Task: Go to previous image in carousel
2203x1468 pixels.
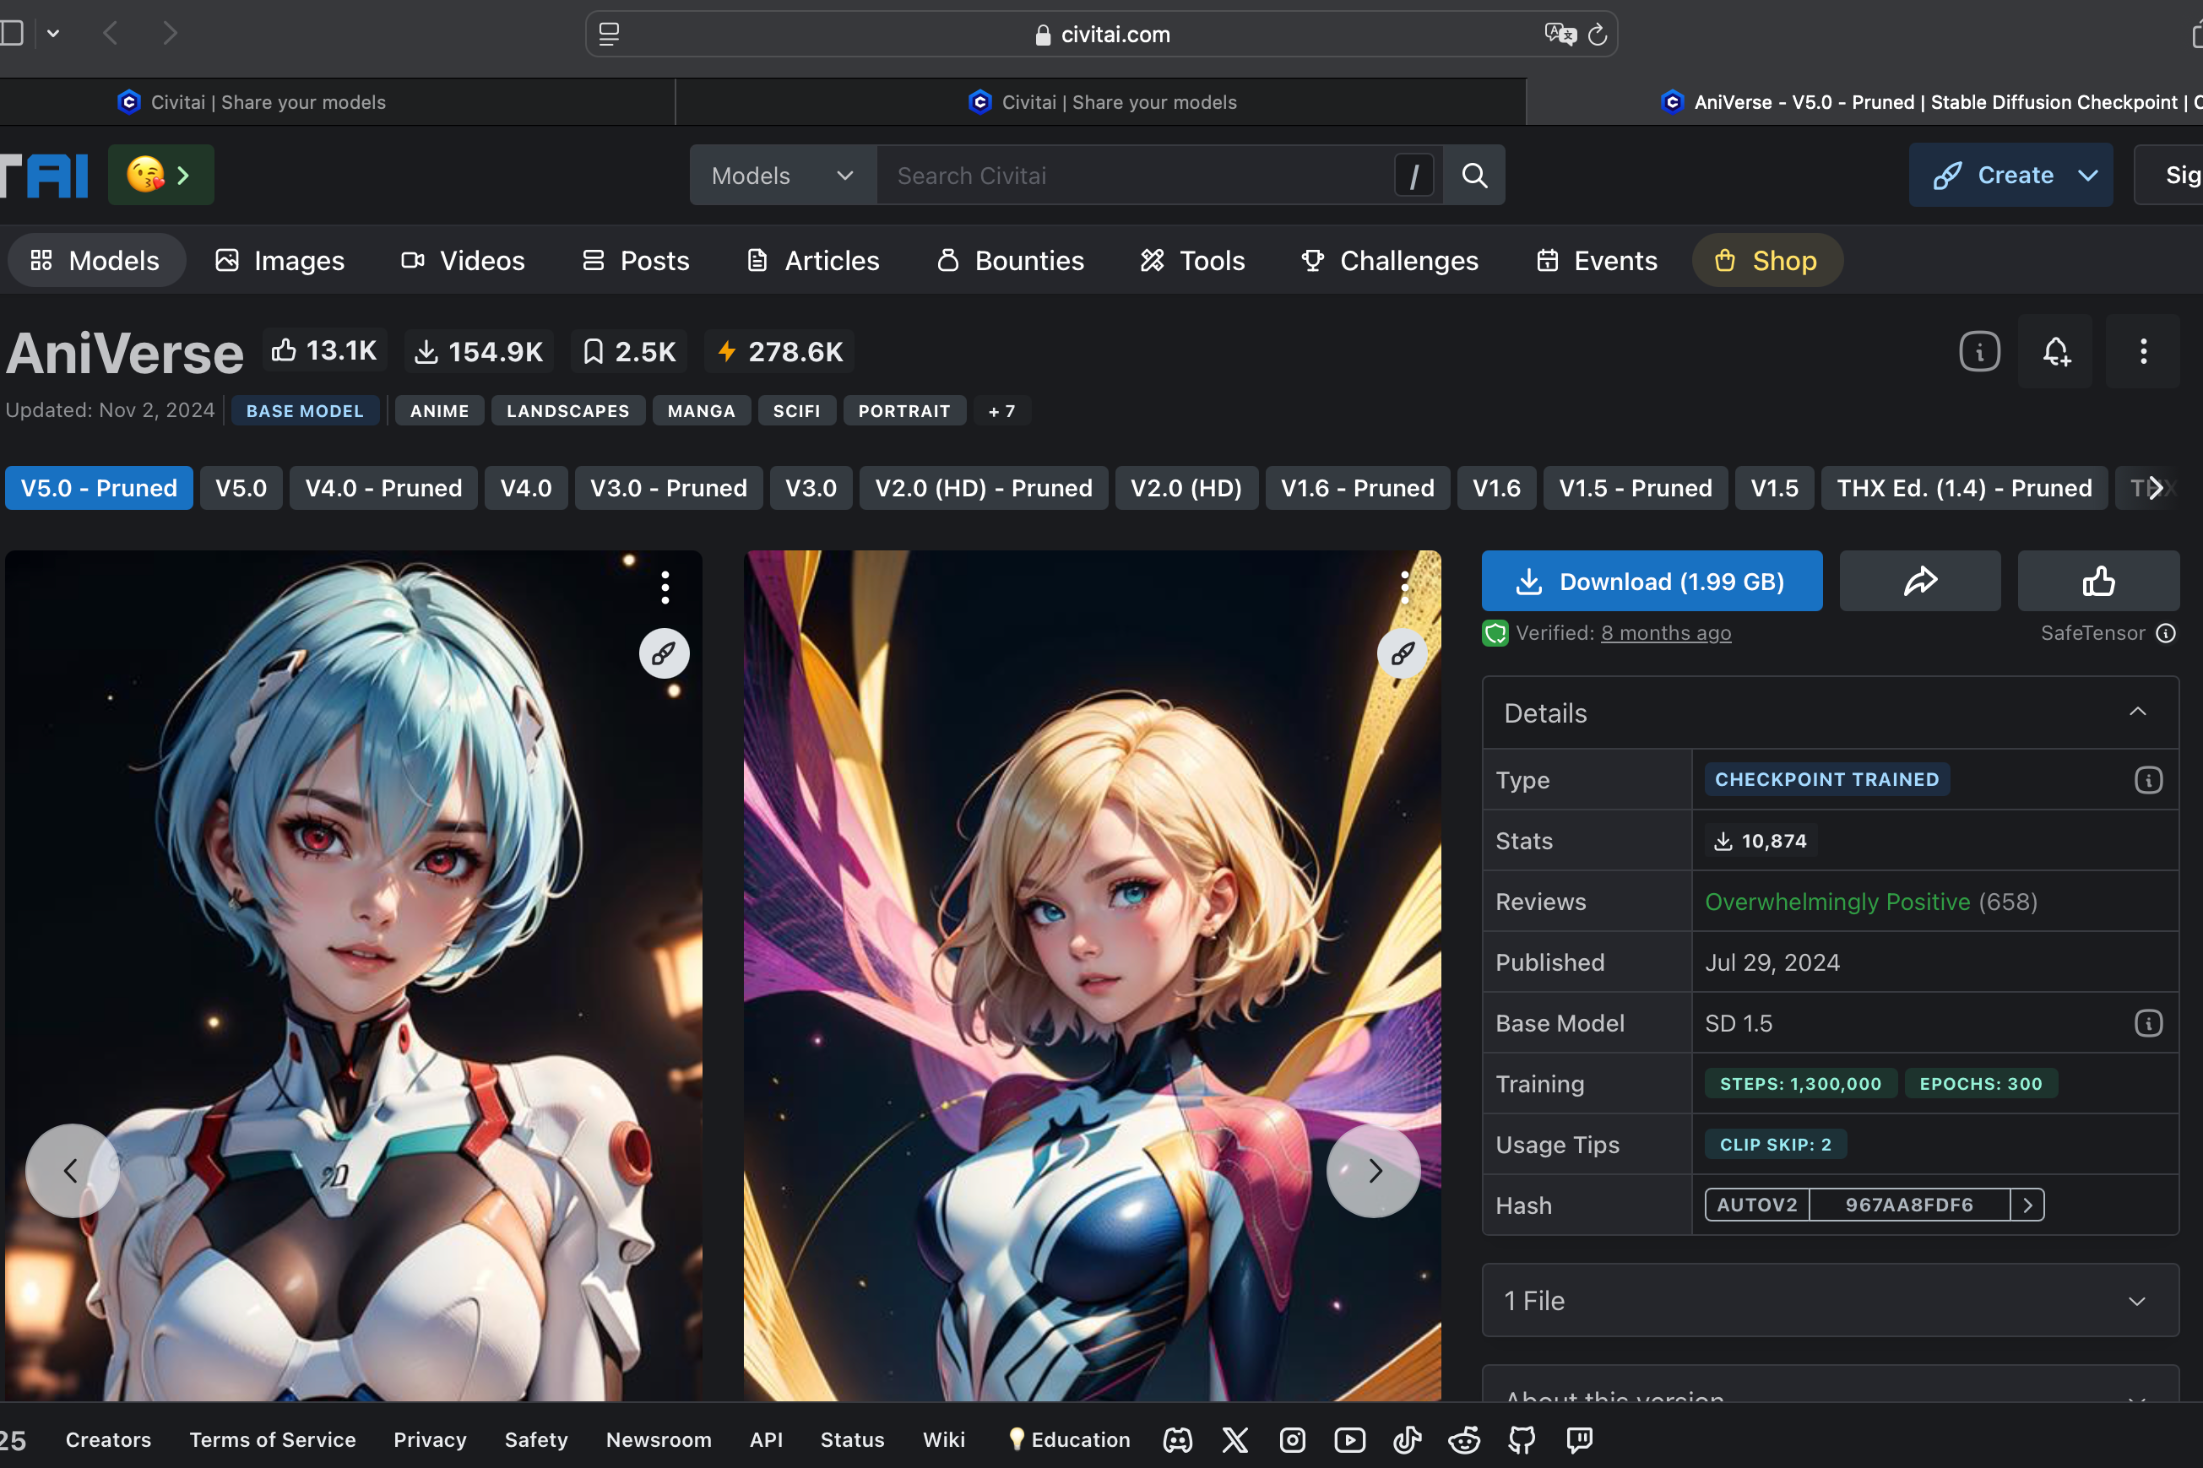Action: pyautogui.click(x=71, y=1170)
